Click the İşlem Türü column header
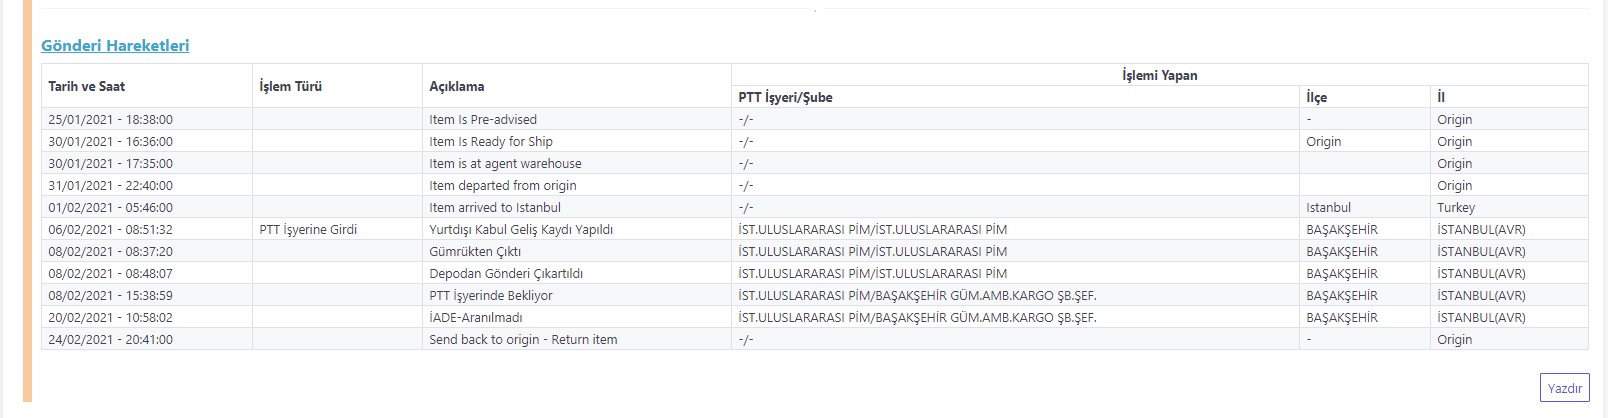Image resolution: width=1608 pixels, height=418 pixels. tap(291, 86)
